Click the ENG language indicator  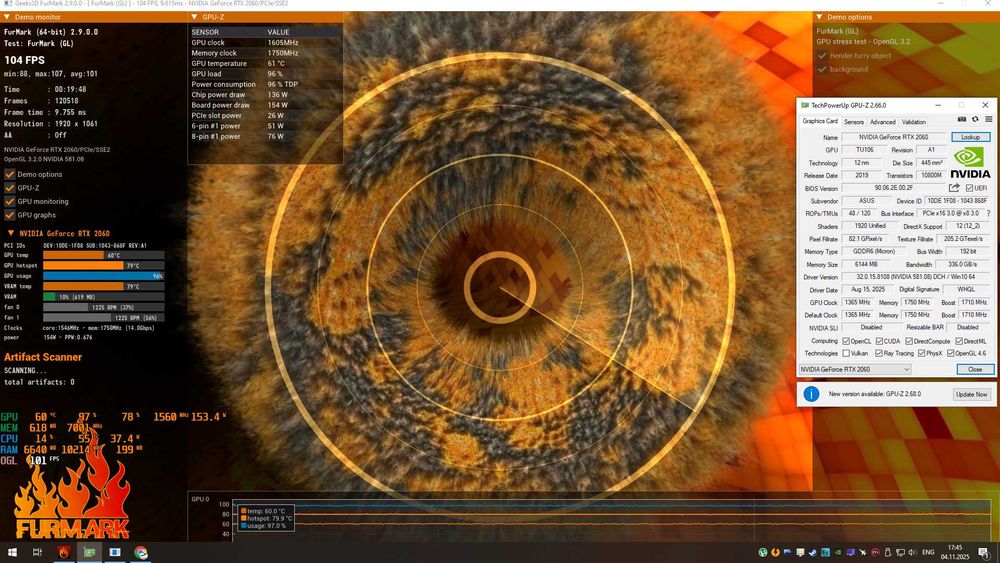click(929, 552)
